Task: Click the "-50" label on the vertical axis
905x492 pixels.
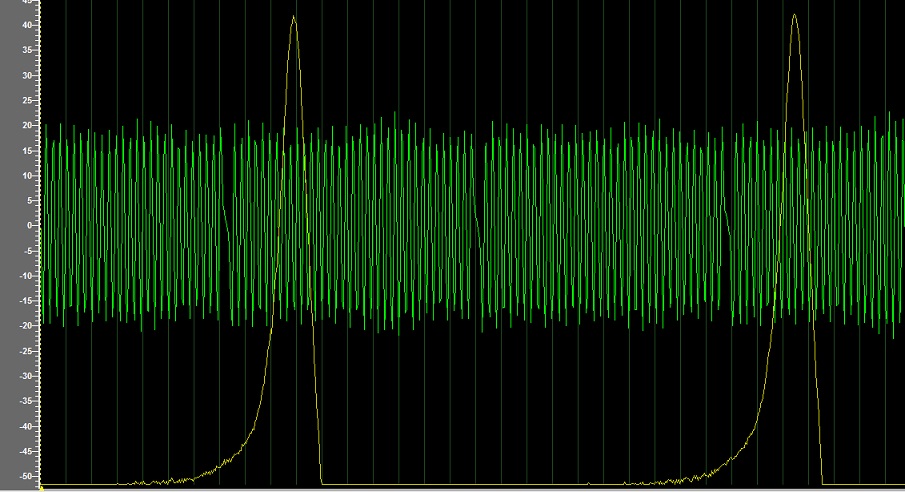Action: 25,476
